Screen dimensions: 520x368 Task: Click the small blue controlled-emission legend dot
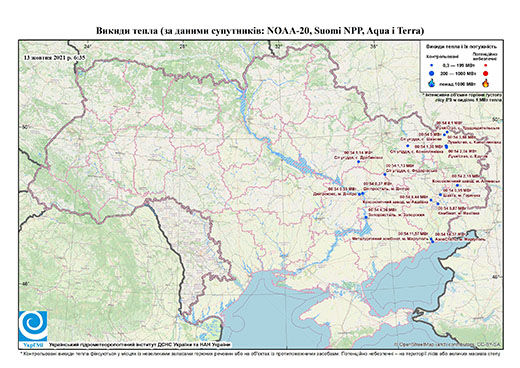[x=432, y=66]
